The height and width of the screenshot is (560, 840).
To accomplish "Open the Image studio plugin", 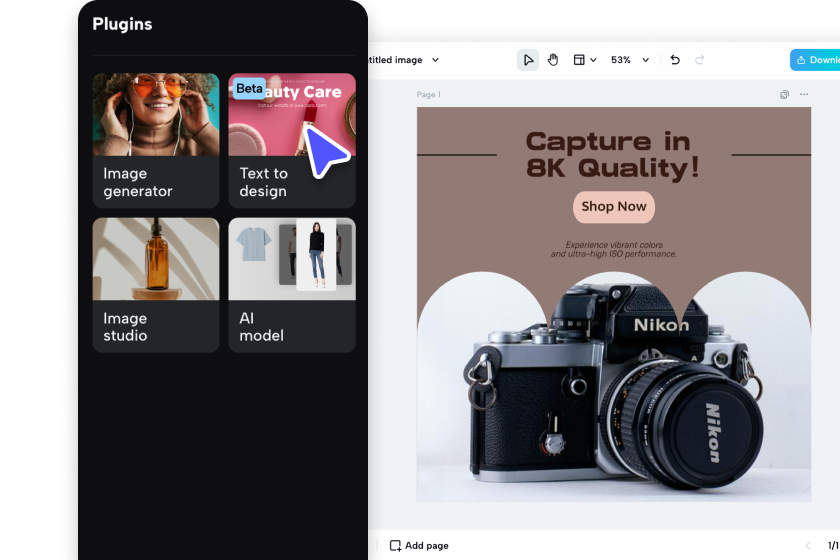I will tap(156, 285).
